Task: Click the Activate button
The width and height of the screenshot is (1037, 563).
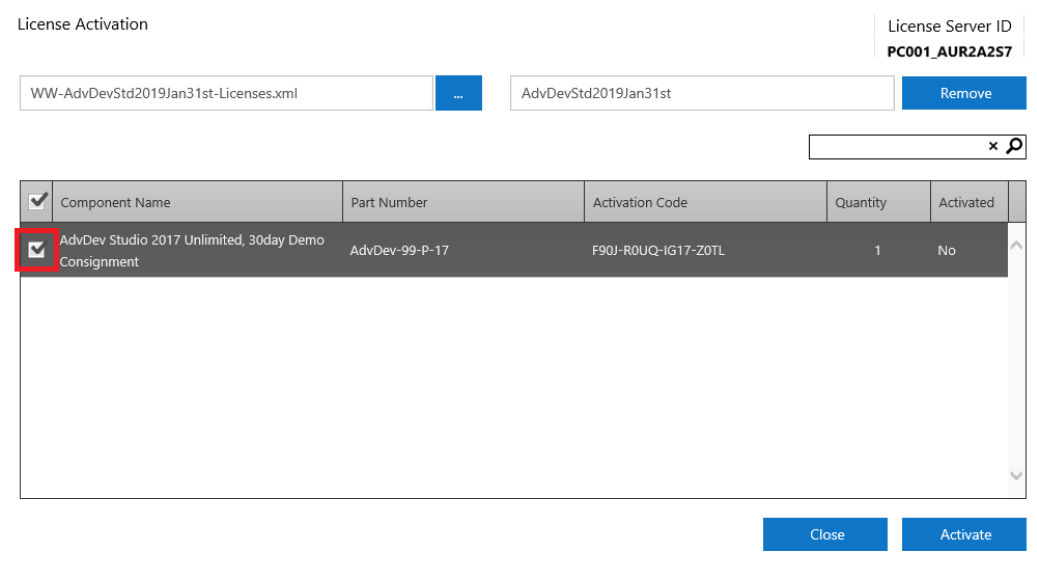Action: point(964,535)
